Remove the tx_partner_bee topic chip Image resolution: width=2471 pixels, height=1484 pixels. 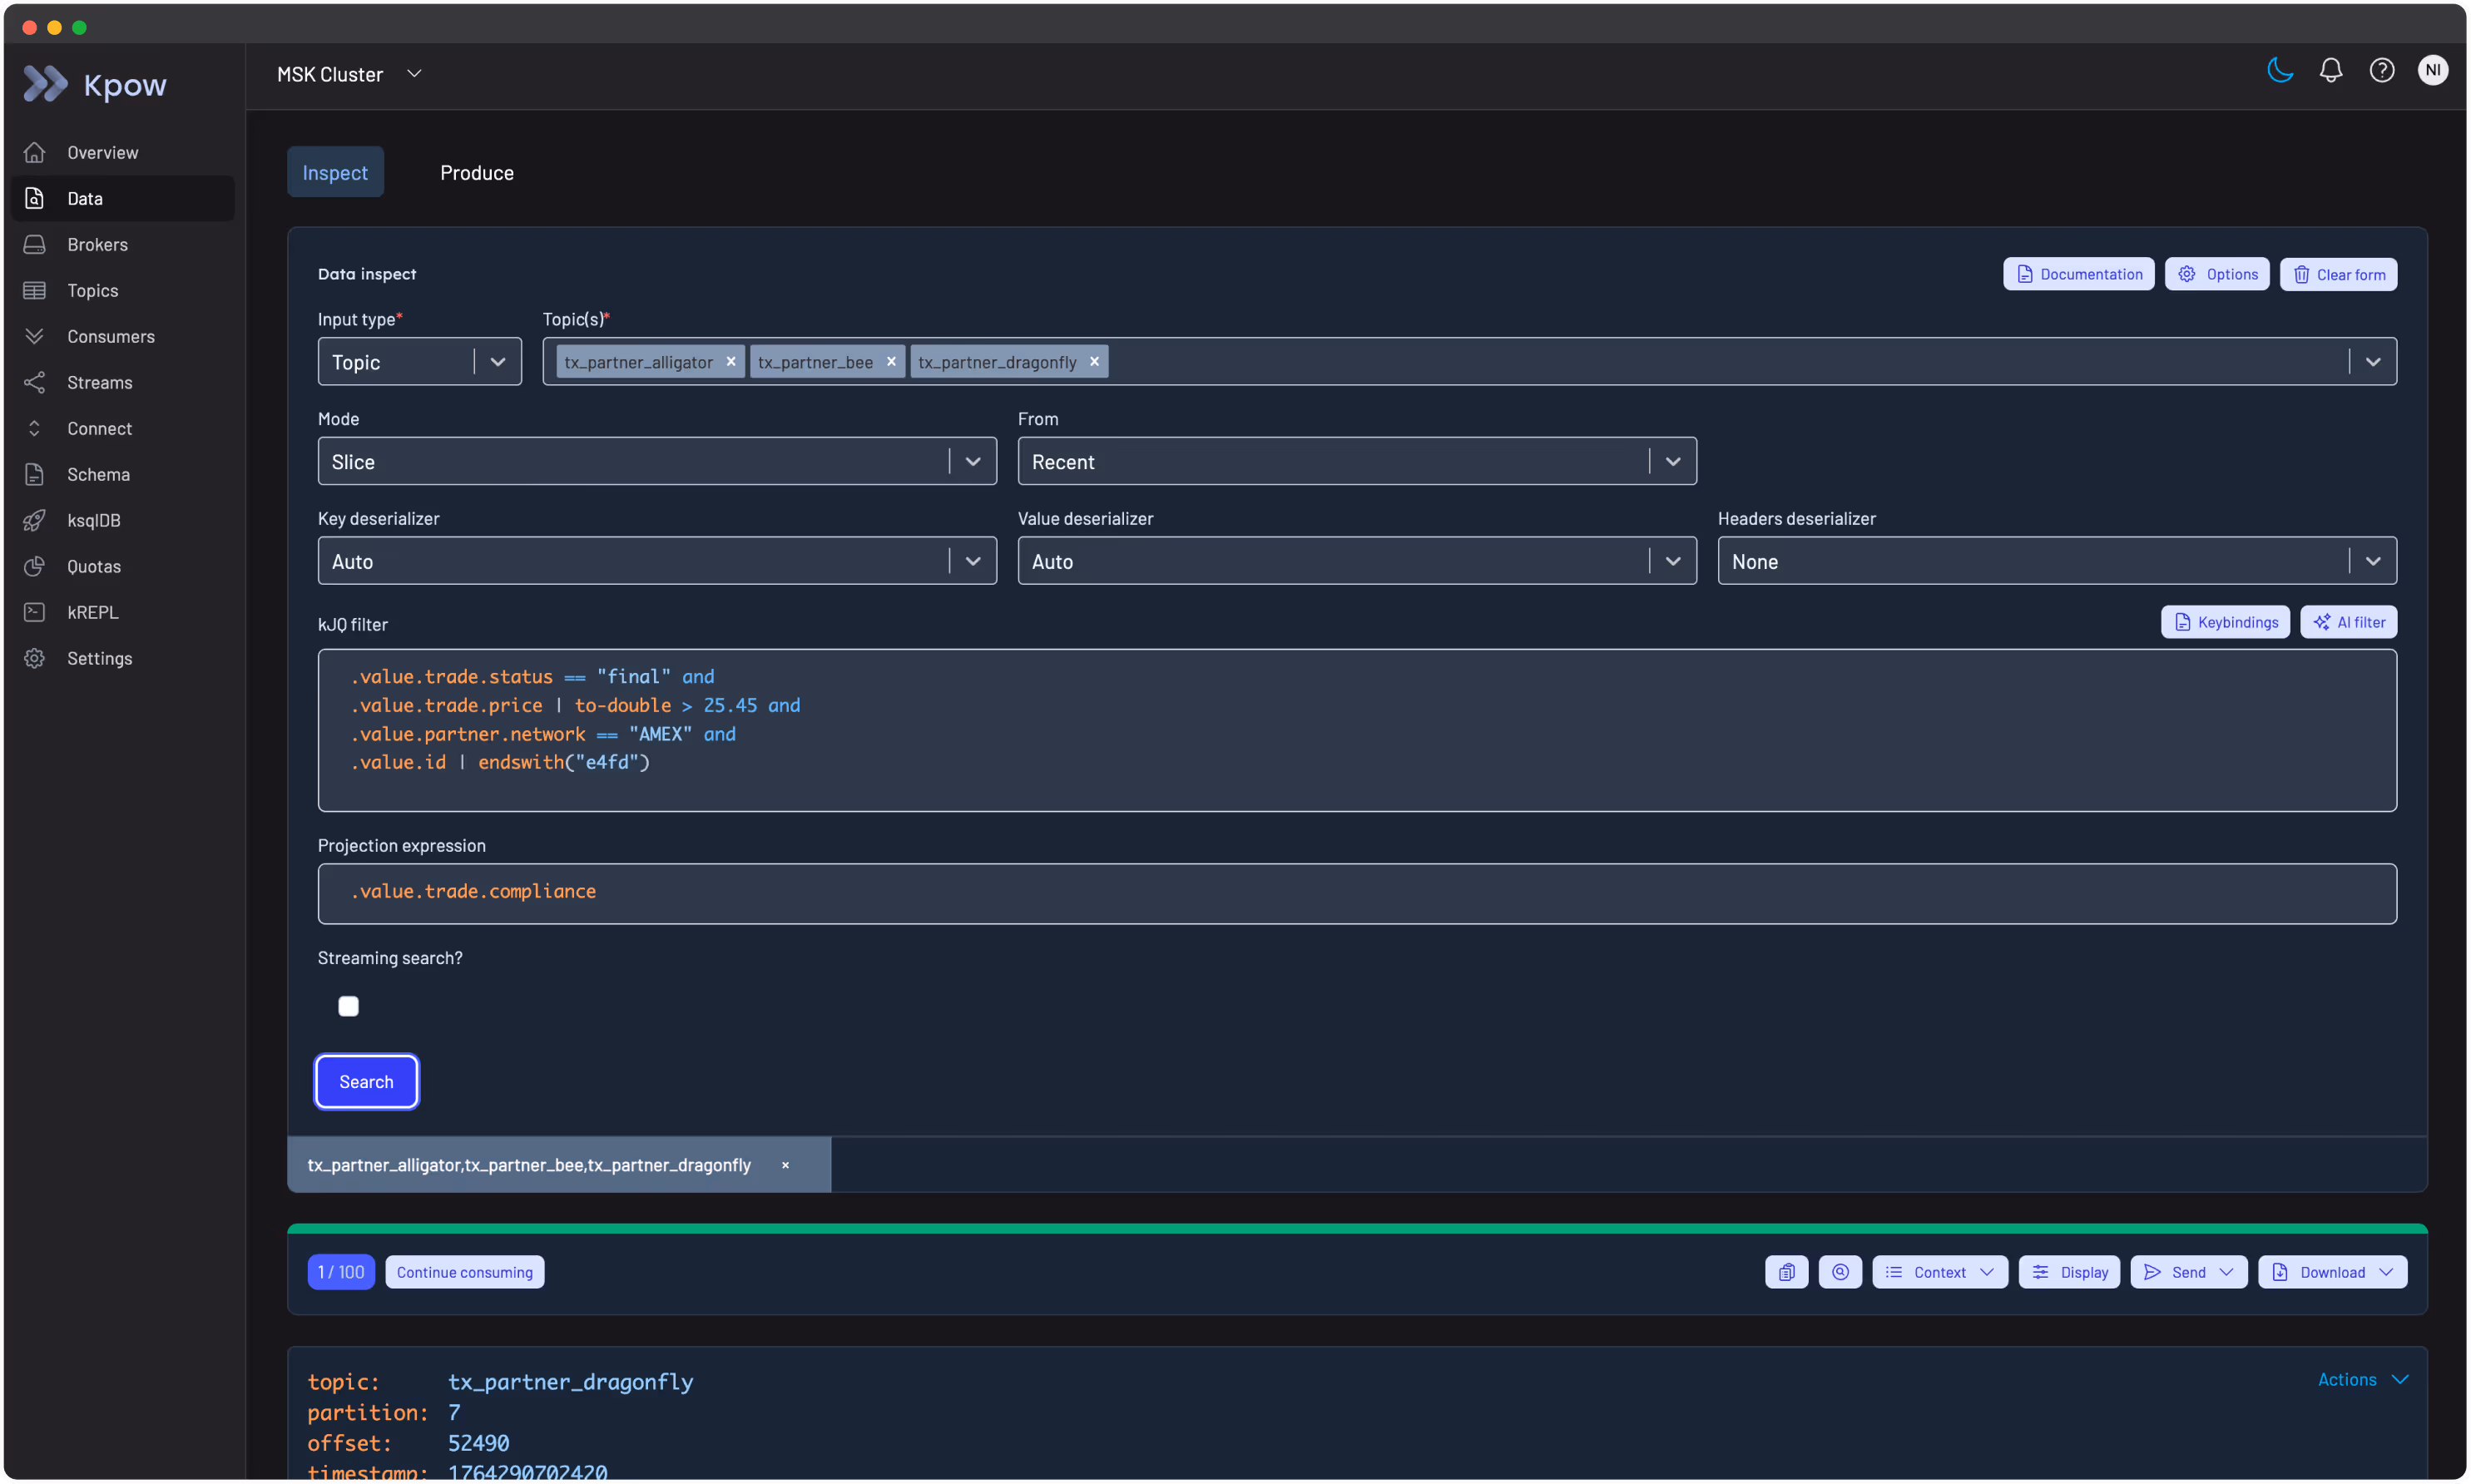click(891, 362)
